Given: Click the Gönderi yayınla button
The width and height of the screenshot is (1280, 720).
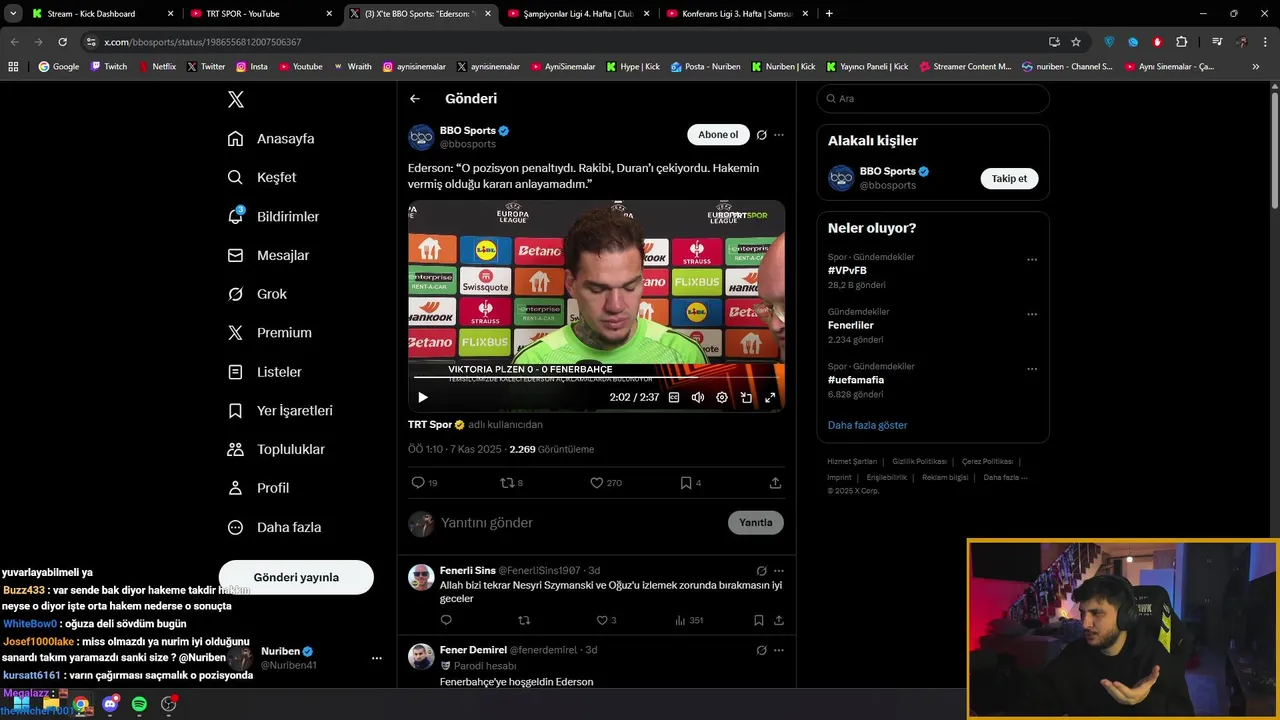Looking at the screenshot, I should (x=296, y=577).
